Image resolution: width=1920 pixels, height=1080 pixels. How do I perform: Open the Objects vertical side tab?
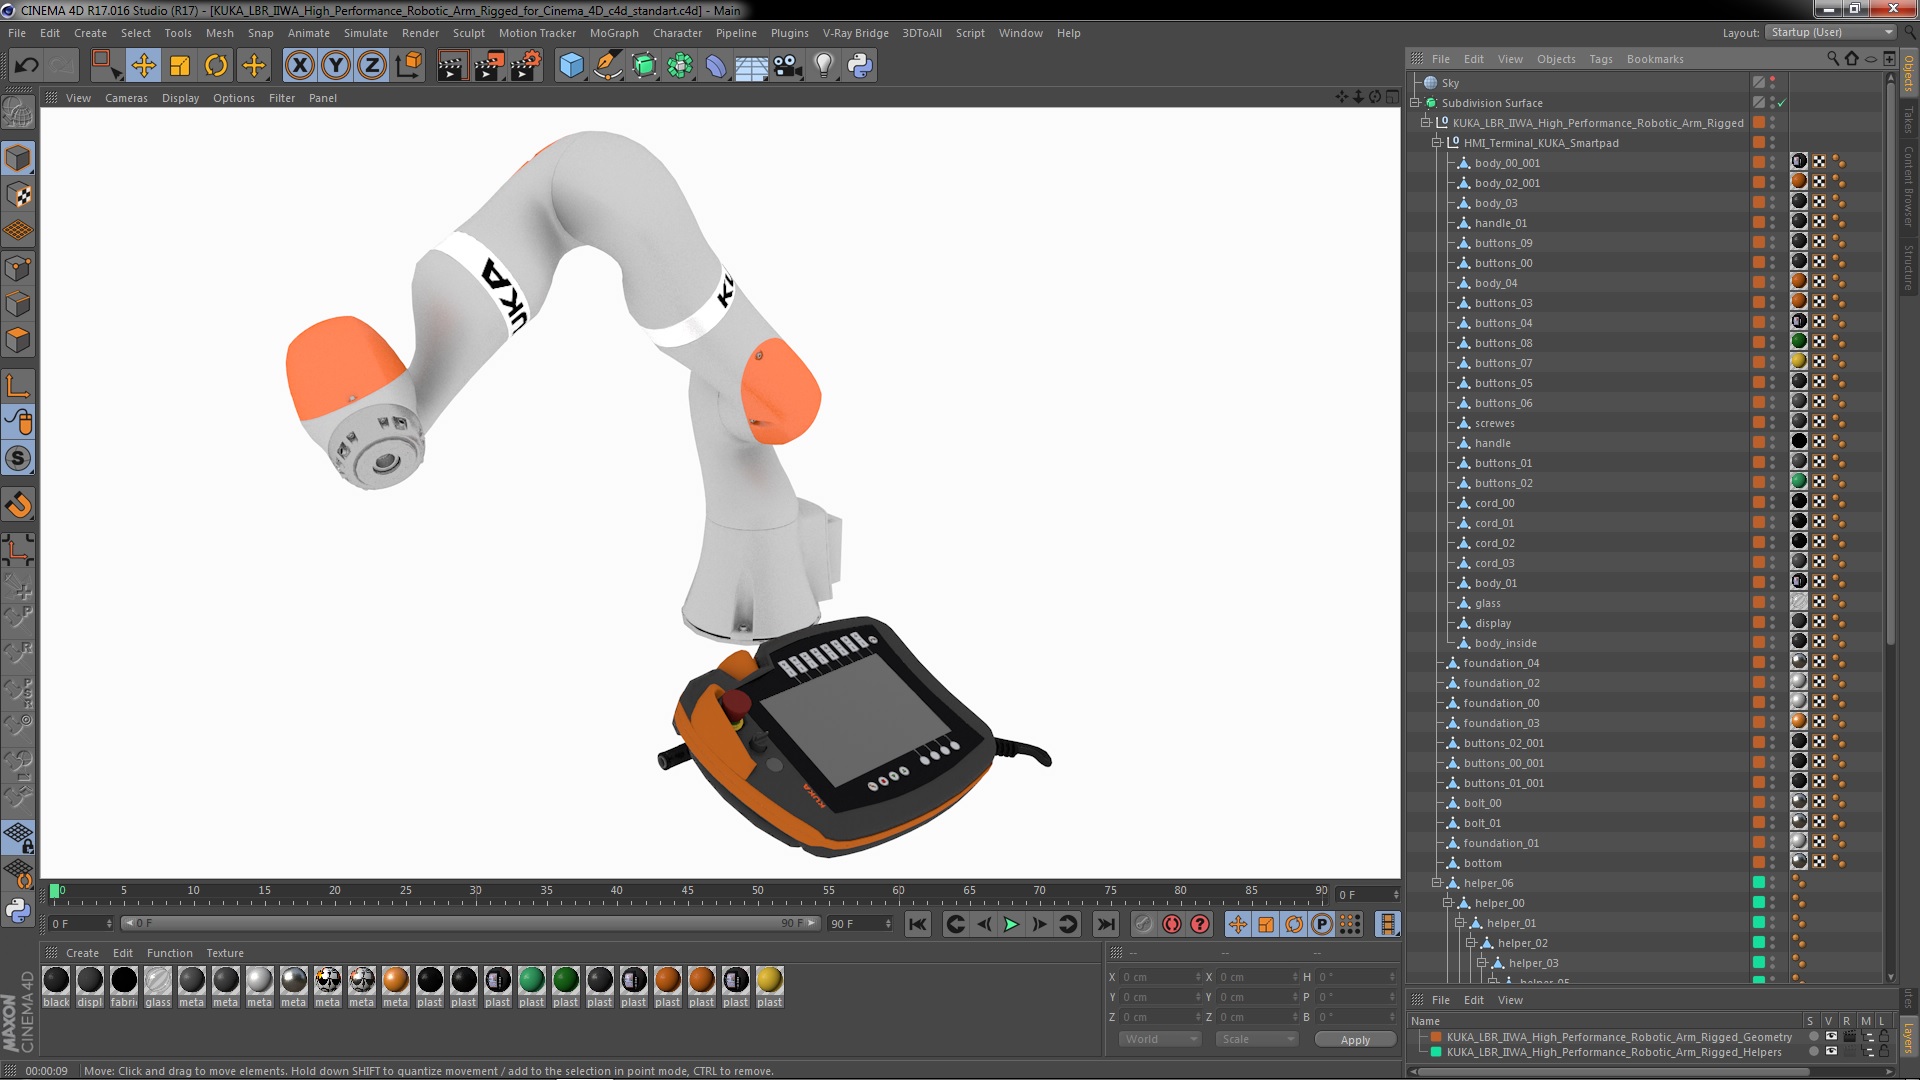click(x=1909, y=74)
